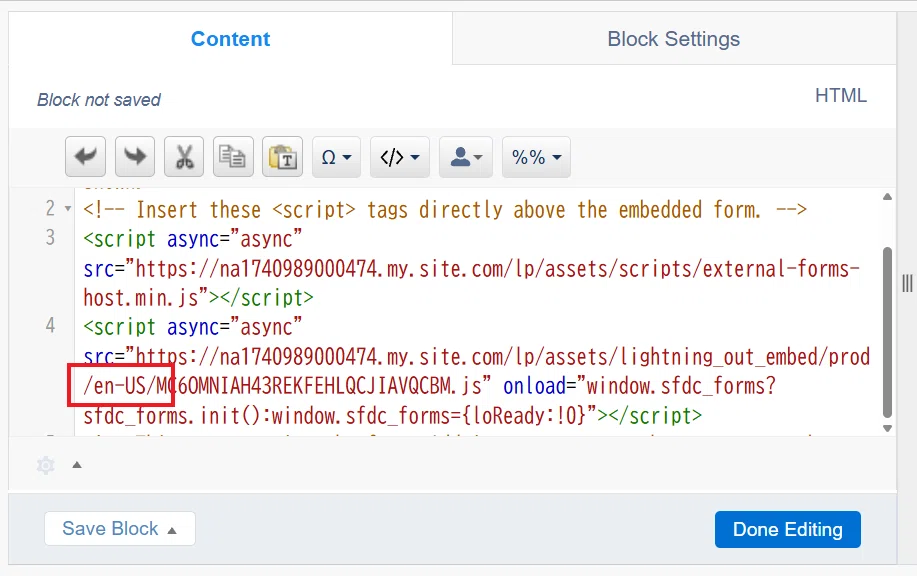917x576 pixels.
Task: Click line number 3 in the gutter
Action: [50, 238]
